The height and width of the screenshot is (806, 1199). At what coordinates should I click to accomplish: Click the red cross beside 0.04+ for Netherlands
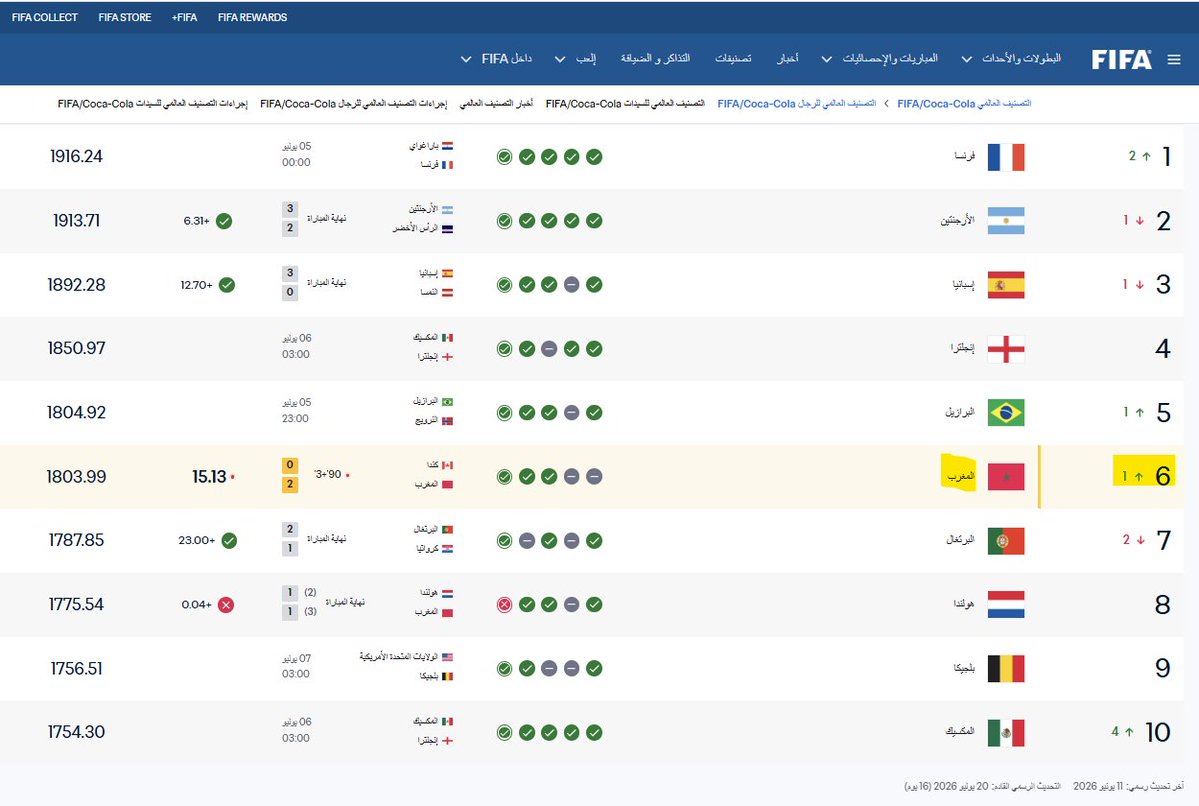(x=226, y=605)
